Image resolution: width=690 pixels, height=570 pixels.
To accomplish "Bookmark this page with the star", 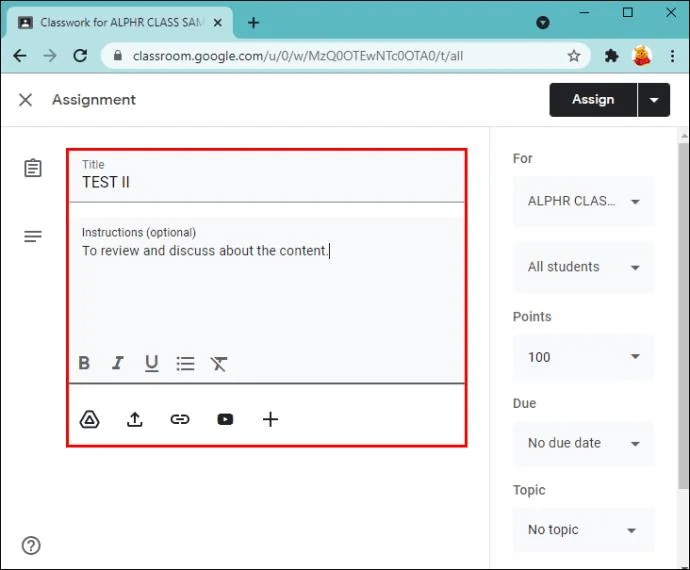I will 574,56.
